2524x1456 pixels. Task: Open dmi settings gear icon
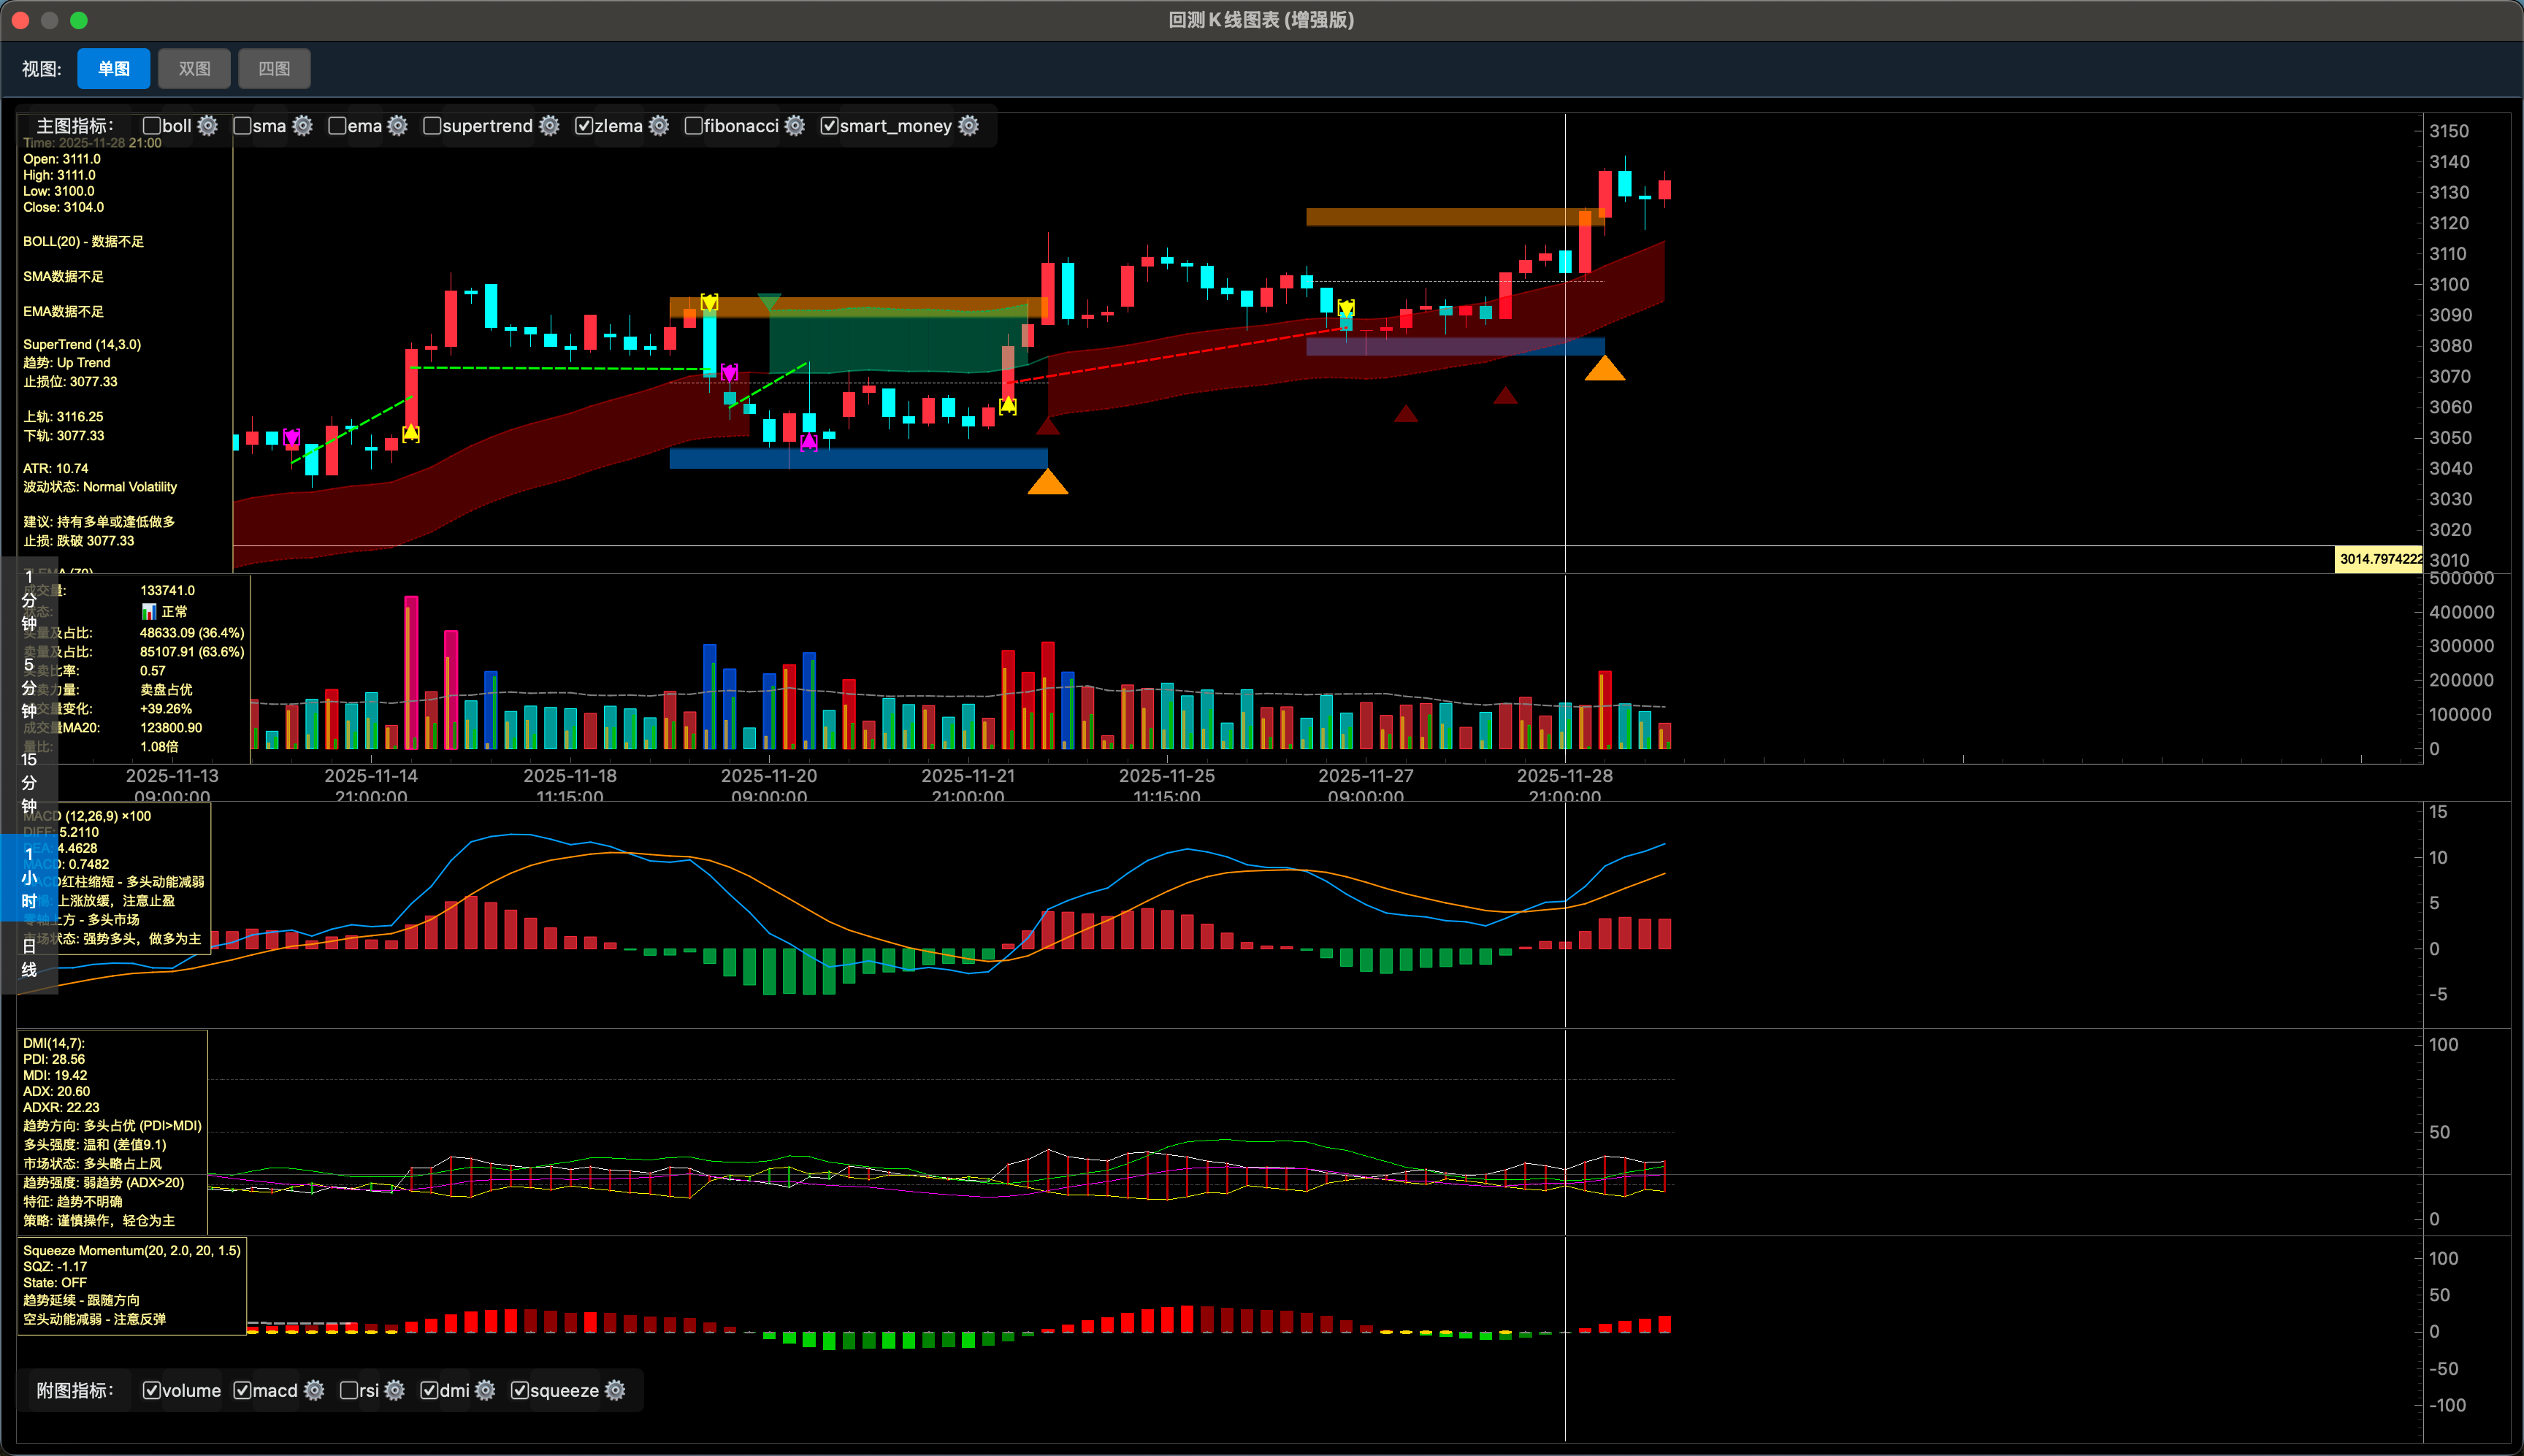pos(485,1391)
